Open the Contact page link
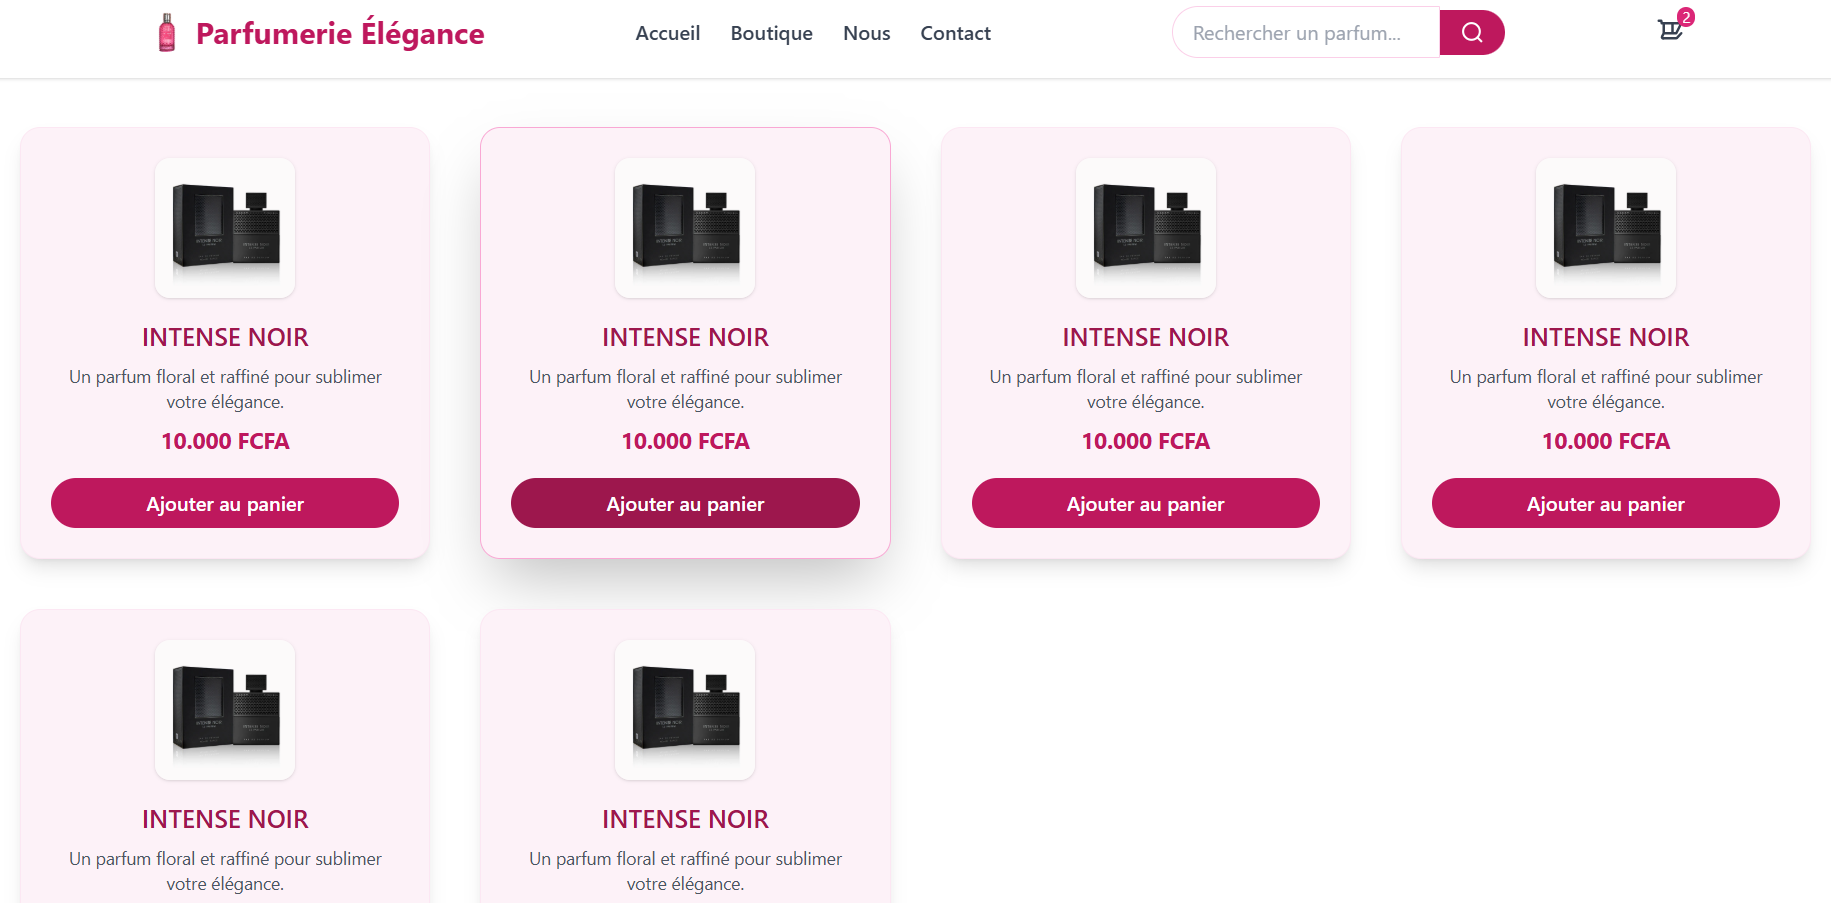1831x903 pixels. click(x=955, y=33)
